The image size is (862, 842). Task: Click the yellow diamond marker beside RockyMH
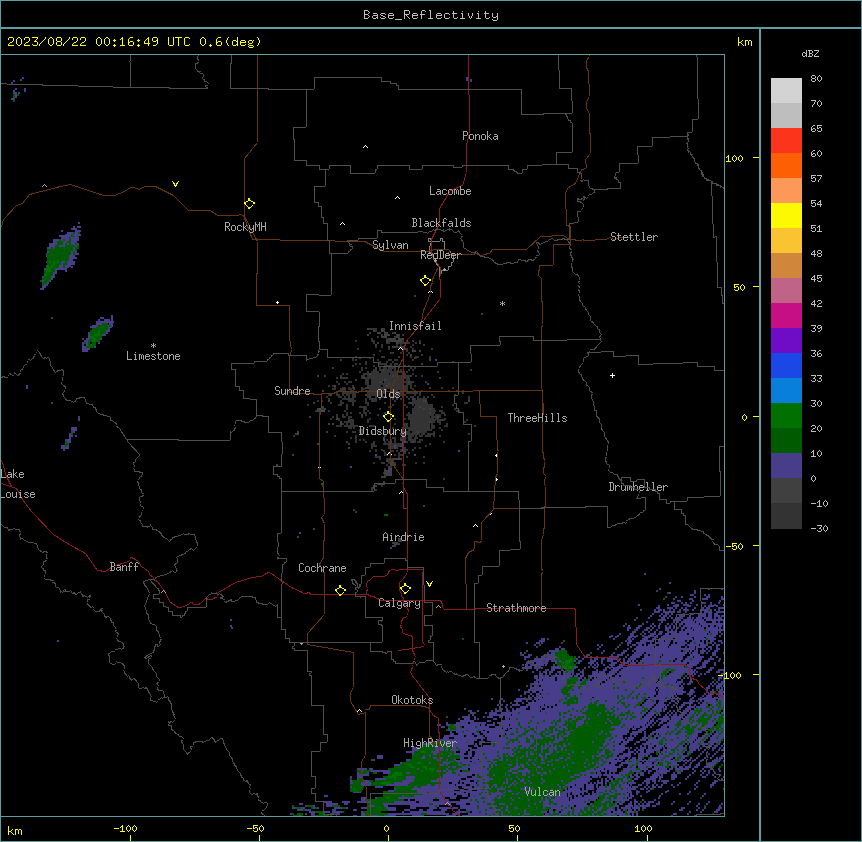250,204
